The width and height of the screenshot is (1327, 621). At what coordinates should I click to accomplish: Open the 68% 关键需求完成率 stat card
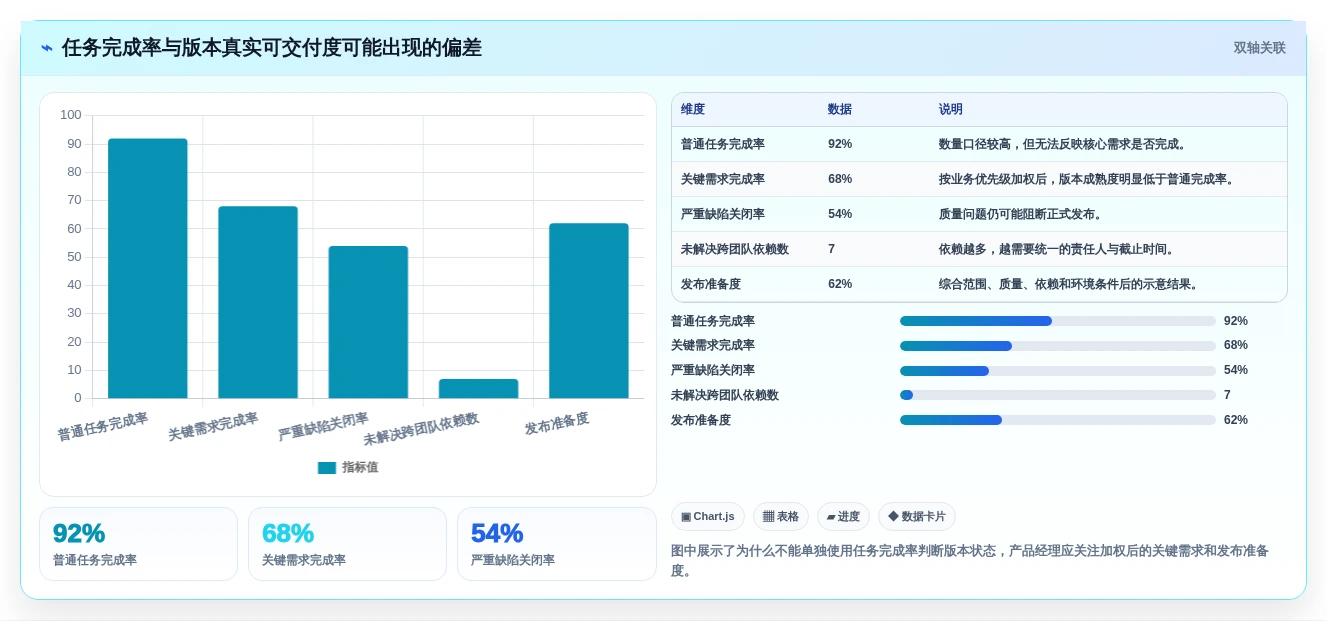[x=347, y=544]
